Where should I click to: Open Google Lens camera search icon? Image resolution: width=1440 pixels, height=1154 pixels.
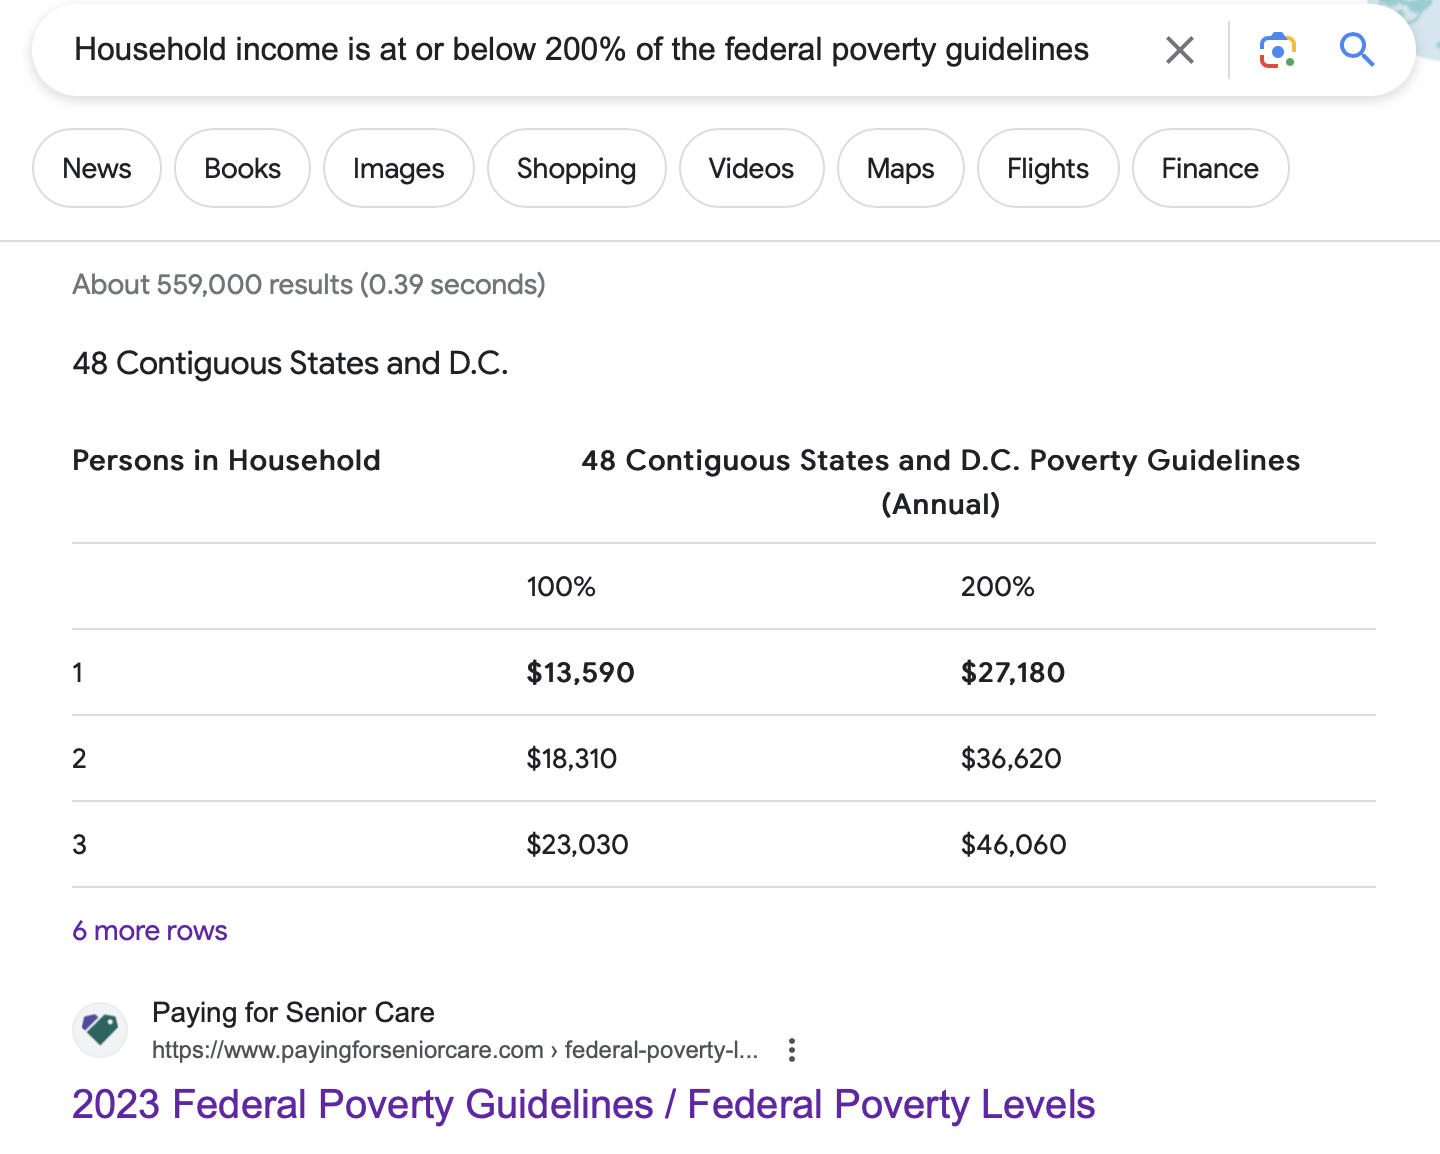(1277, 50)
